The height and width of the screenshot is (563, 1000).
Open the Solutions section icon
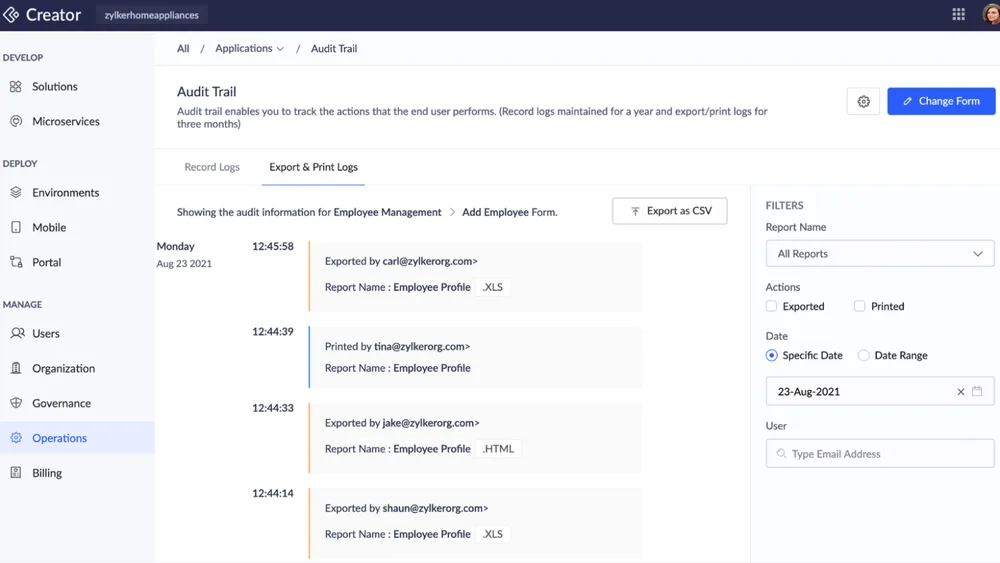click(16, 86)
